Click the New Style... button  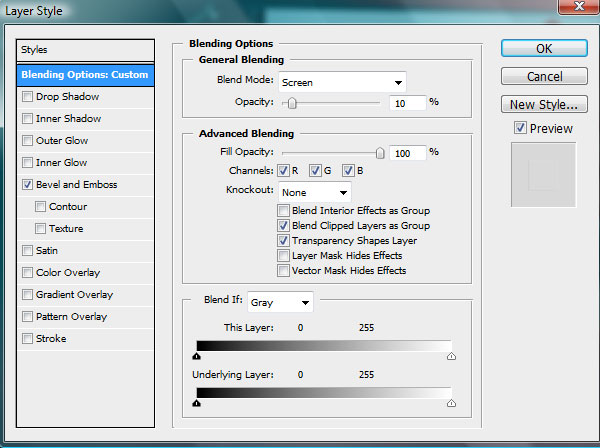(544, 104)
